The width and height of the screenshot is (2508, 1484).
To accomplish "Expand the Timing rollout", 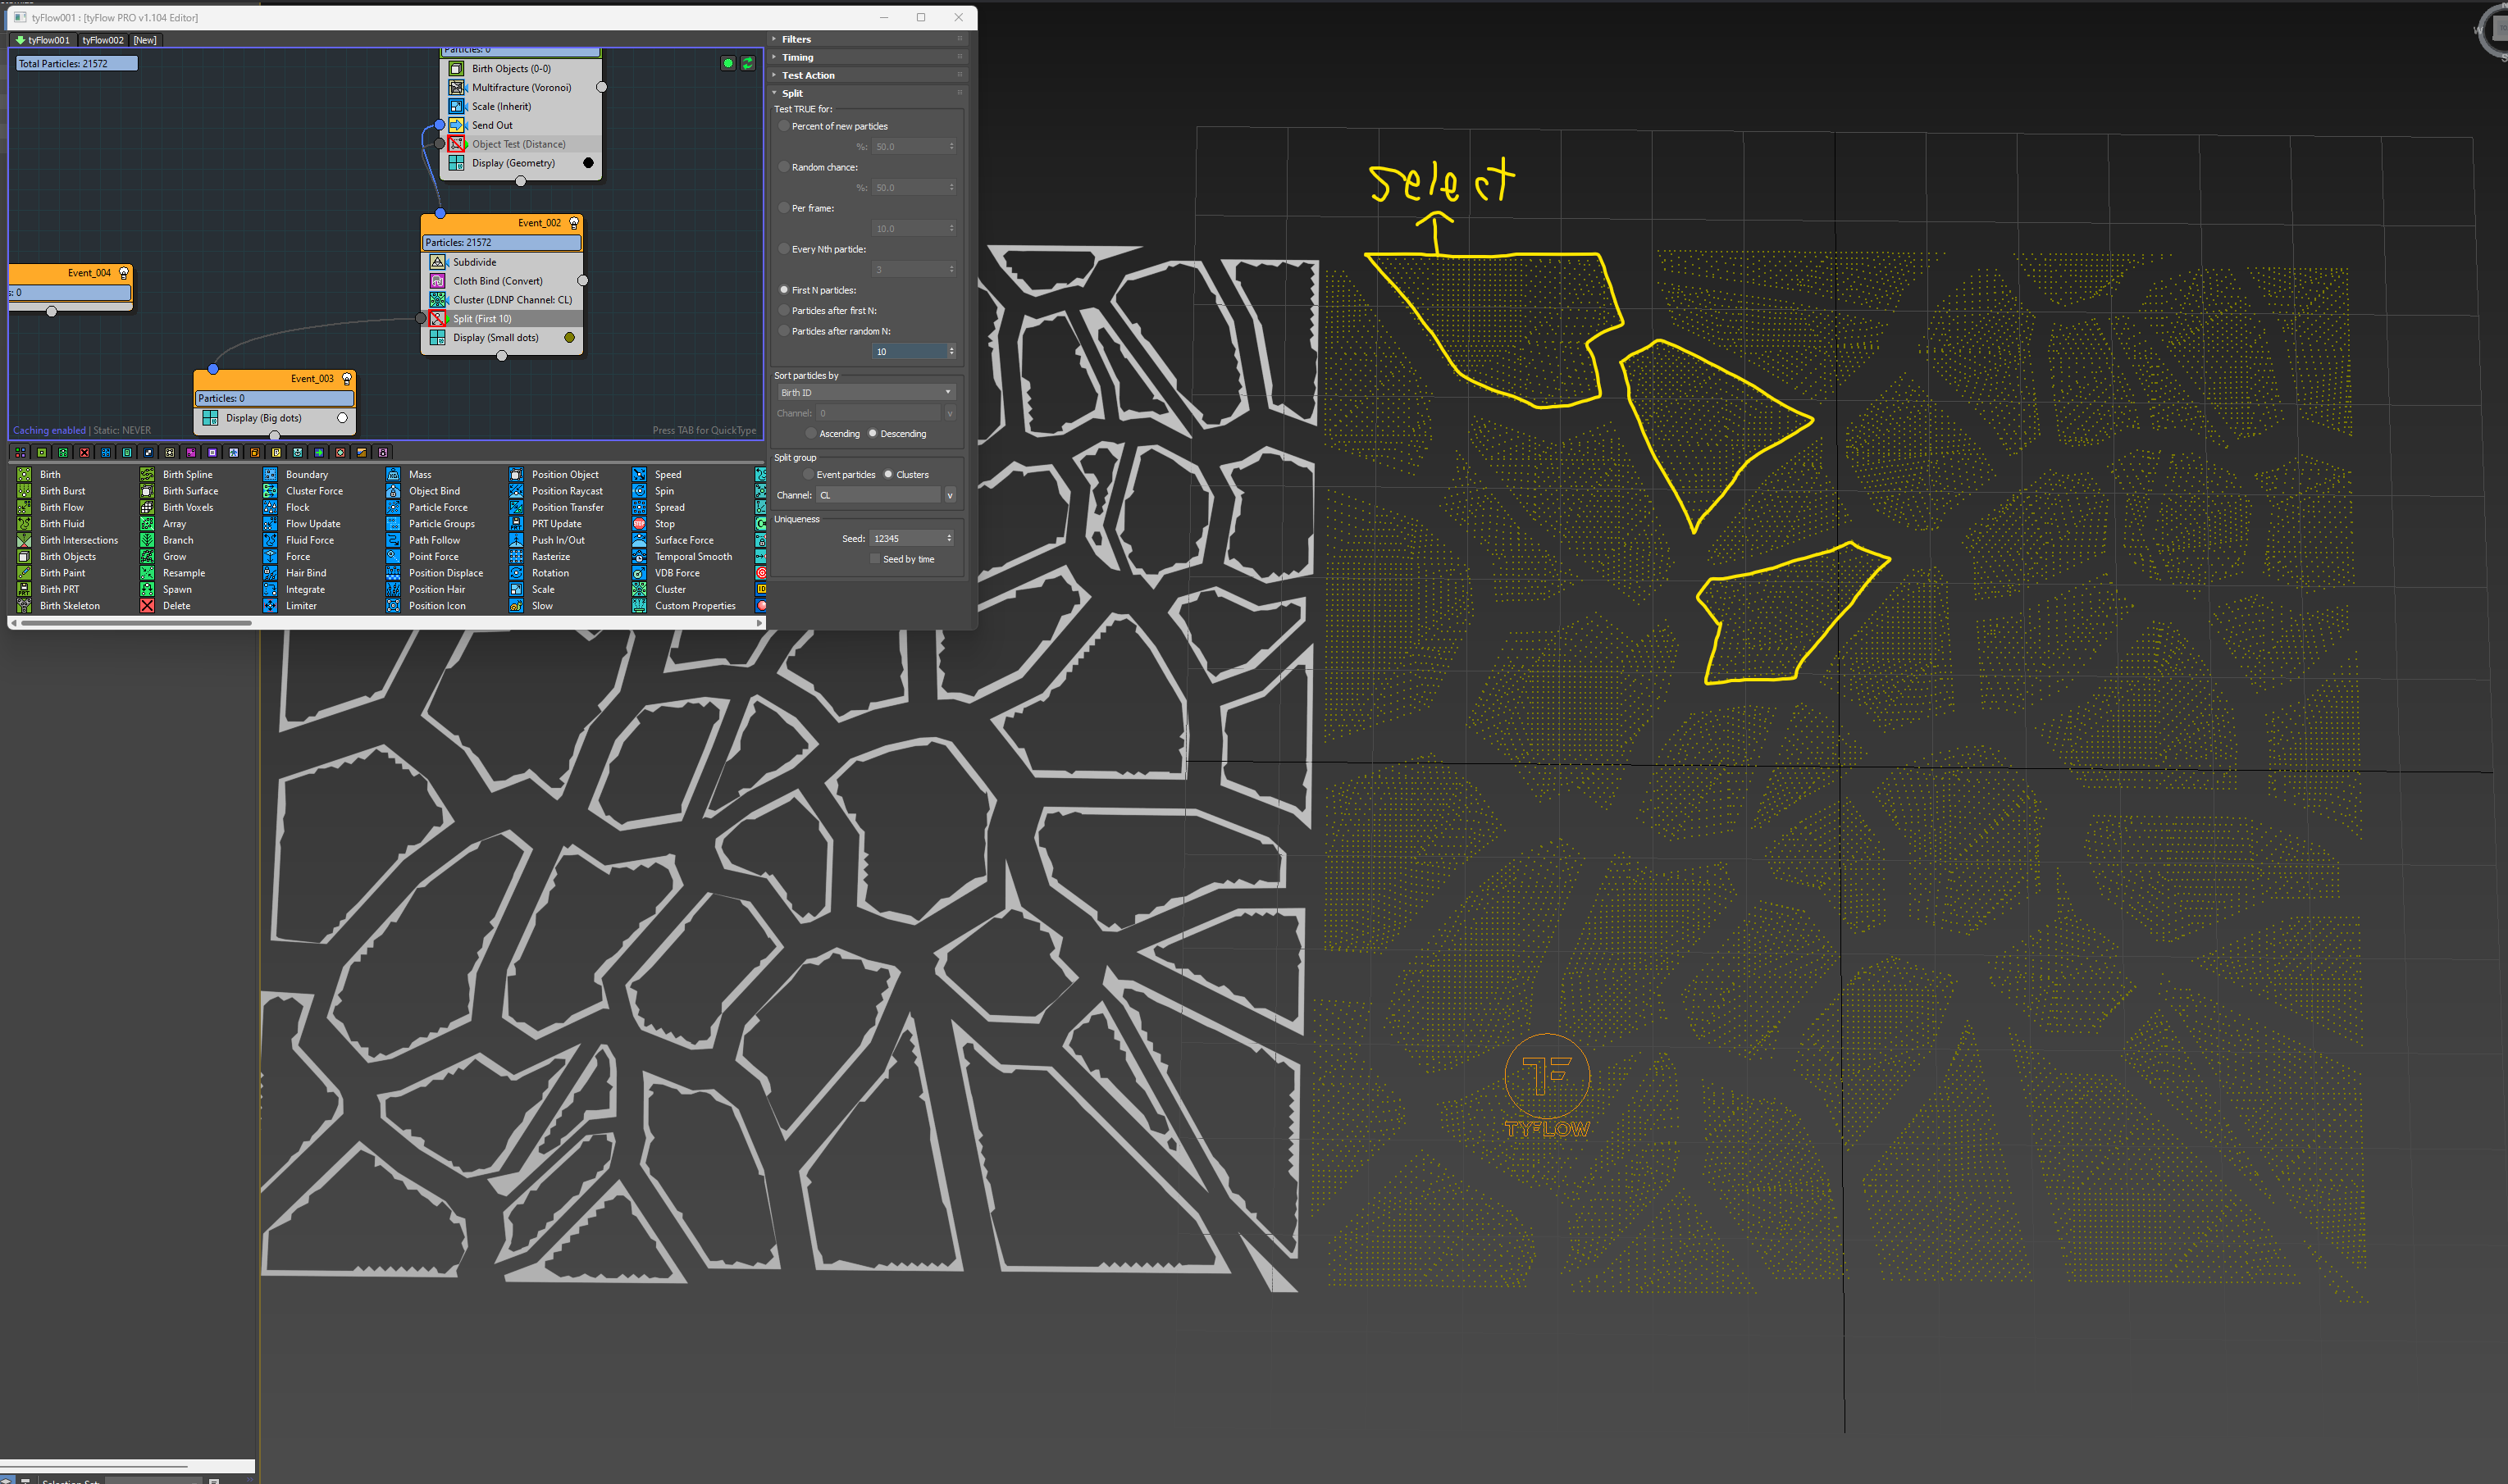I will click(797, 57).
